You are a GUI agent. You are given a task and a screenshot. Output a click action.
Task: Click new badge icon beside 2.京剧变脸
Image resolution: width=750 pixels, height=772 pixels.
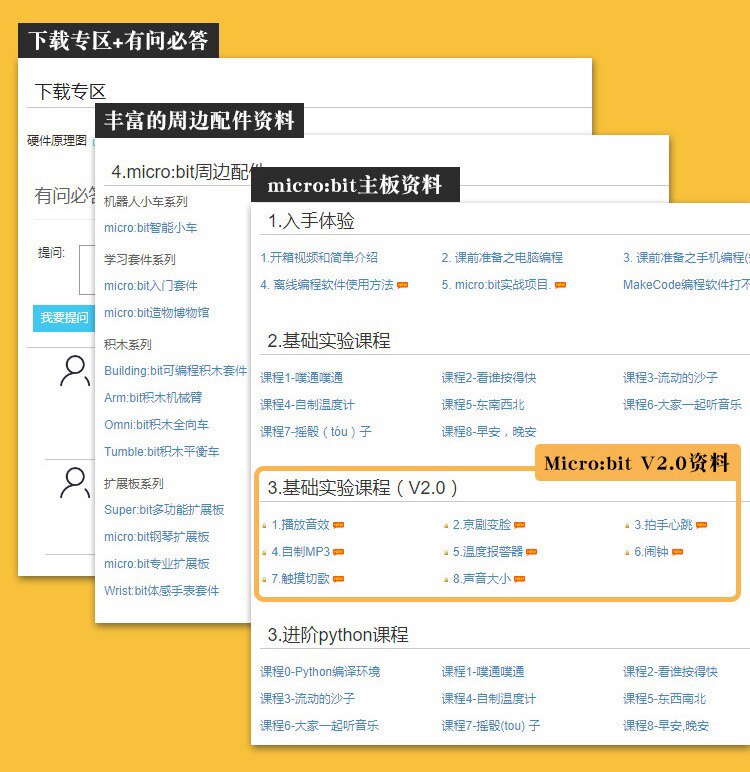point(520,525)
